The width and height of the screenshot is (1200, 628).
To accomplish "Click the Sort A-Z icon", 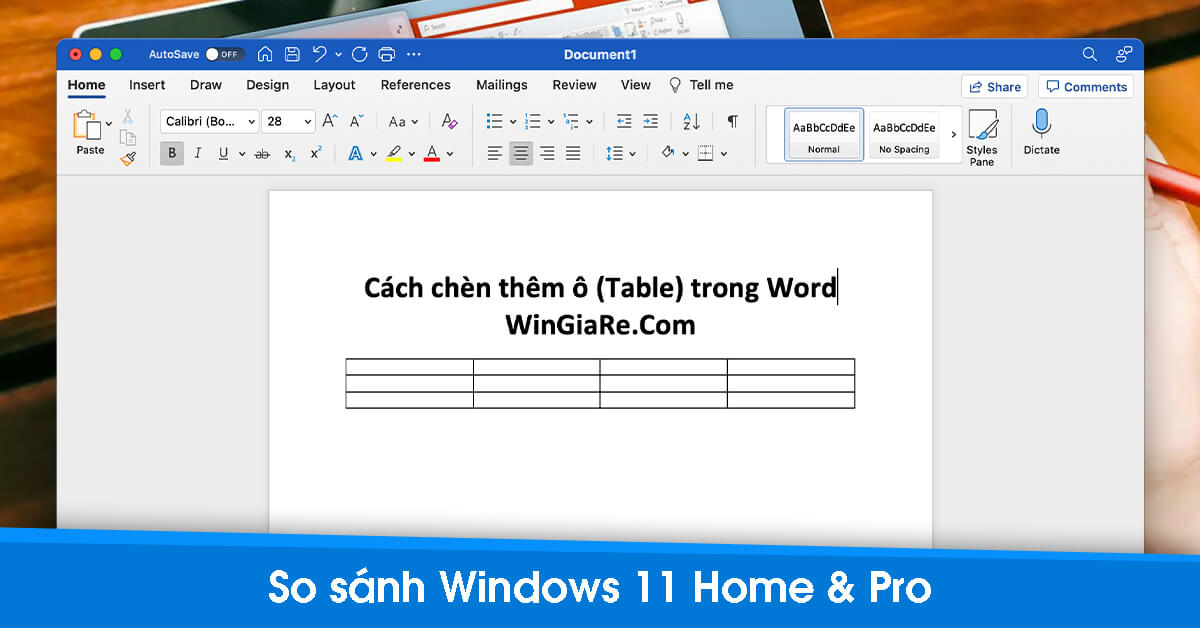I will click(x=691, y=121).
